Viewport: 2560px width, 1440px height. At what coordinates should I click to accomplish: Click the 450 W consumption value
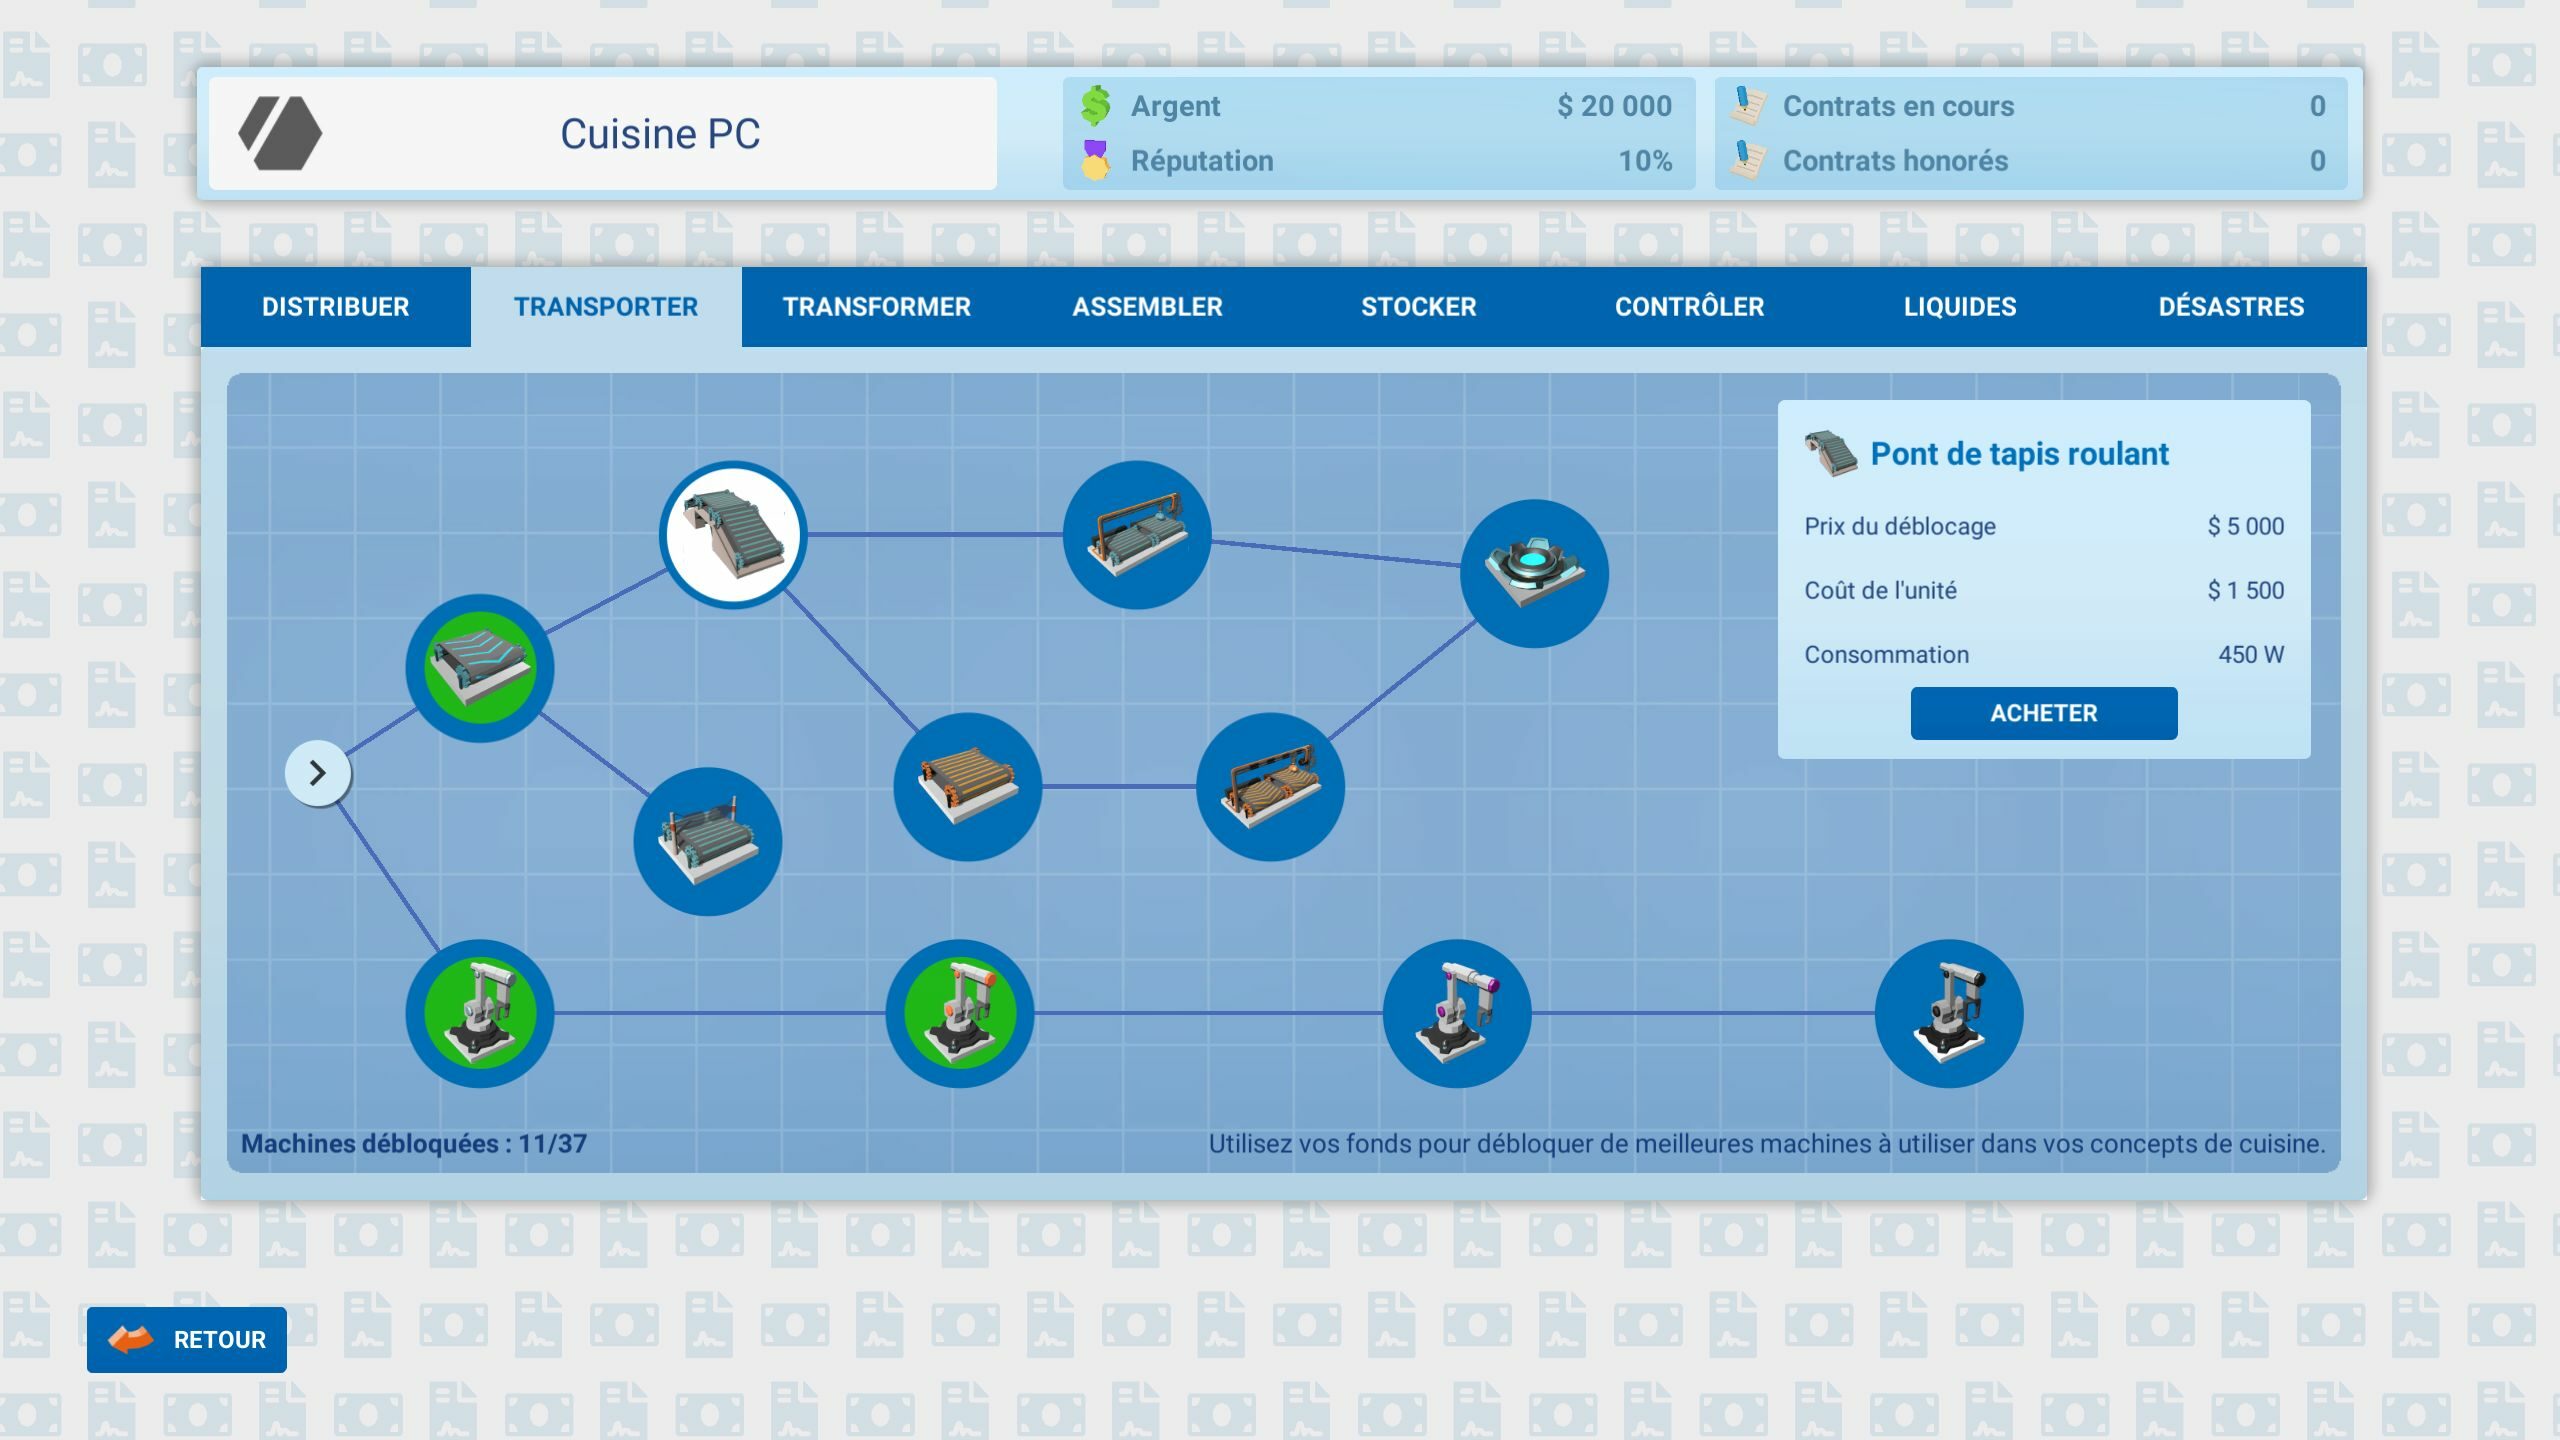coord(2251,654)
